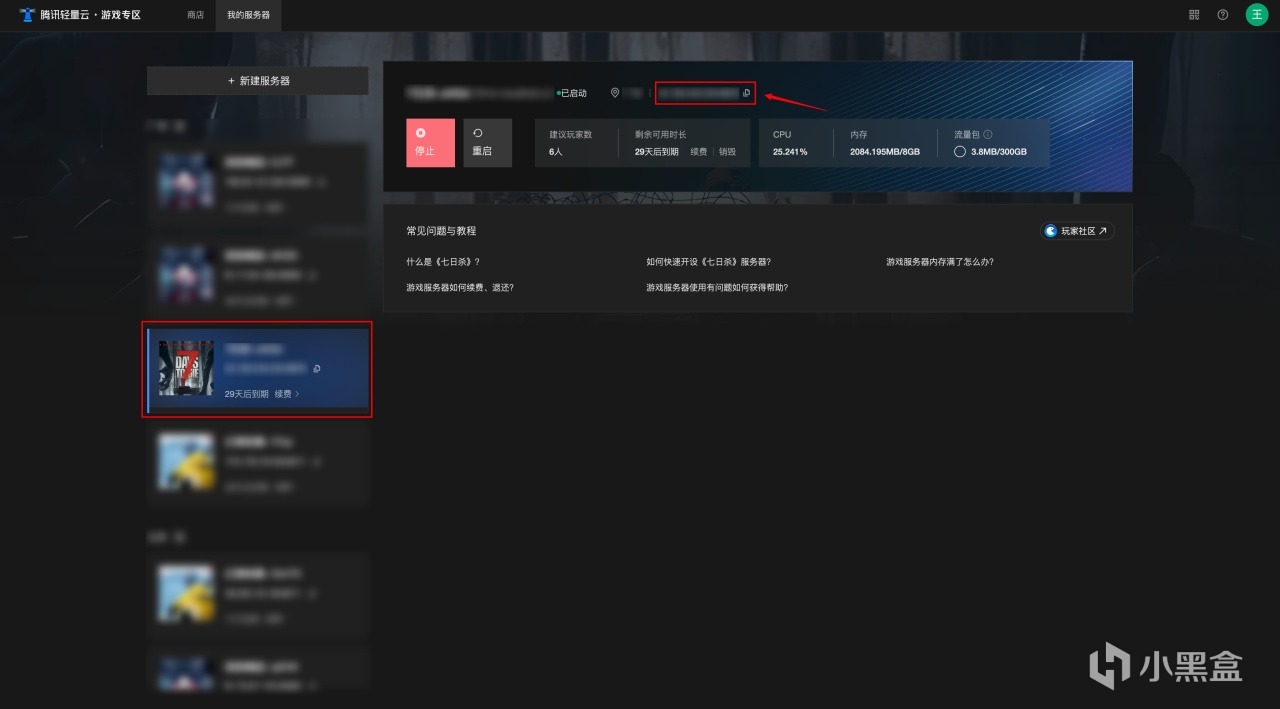The height and width of the screenshot is (709, 1280).
Task: Open 玩家社区 external link button
Action: [1078, 231]
